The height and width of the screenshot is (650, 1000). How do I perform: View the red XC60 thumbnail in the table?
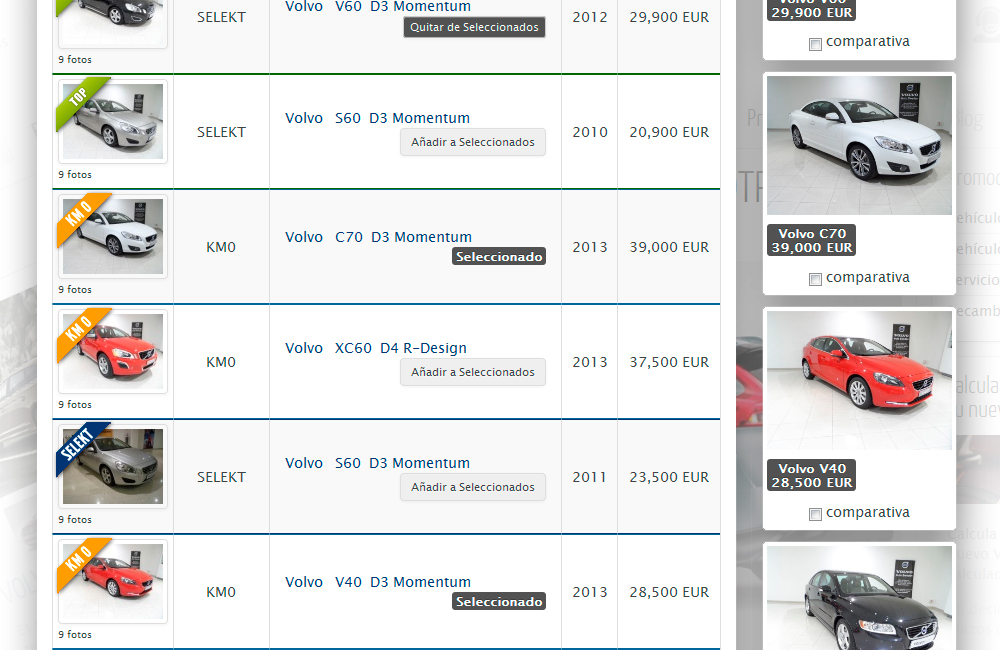point(113,351)
